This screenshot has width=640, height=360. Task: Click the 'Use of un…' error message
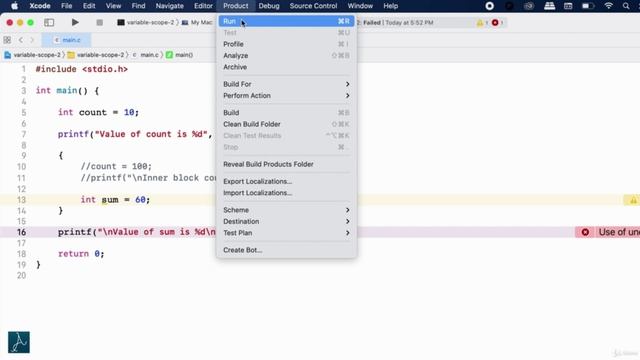pyautogui.click(x=619, y=232)
